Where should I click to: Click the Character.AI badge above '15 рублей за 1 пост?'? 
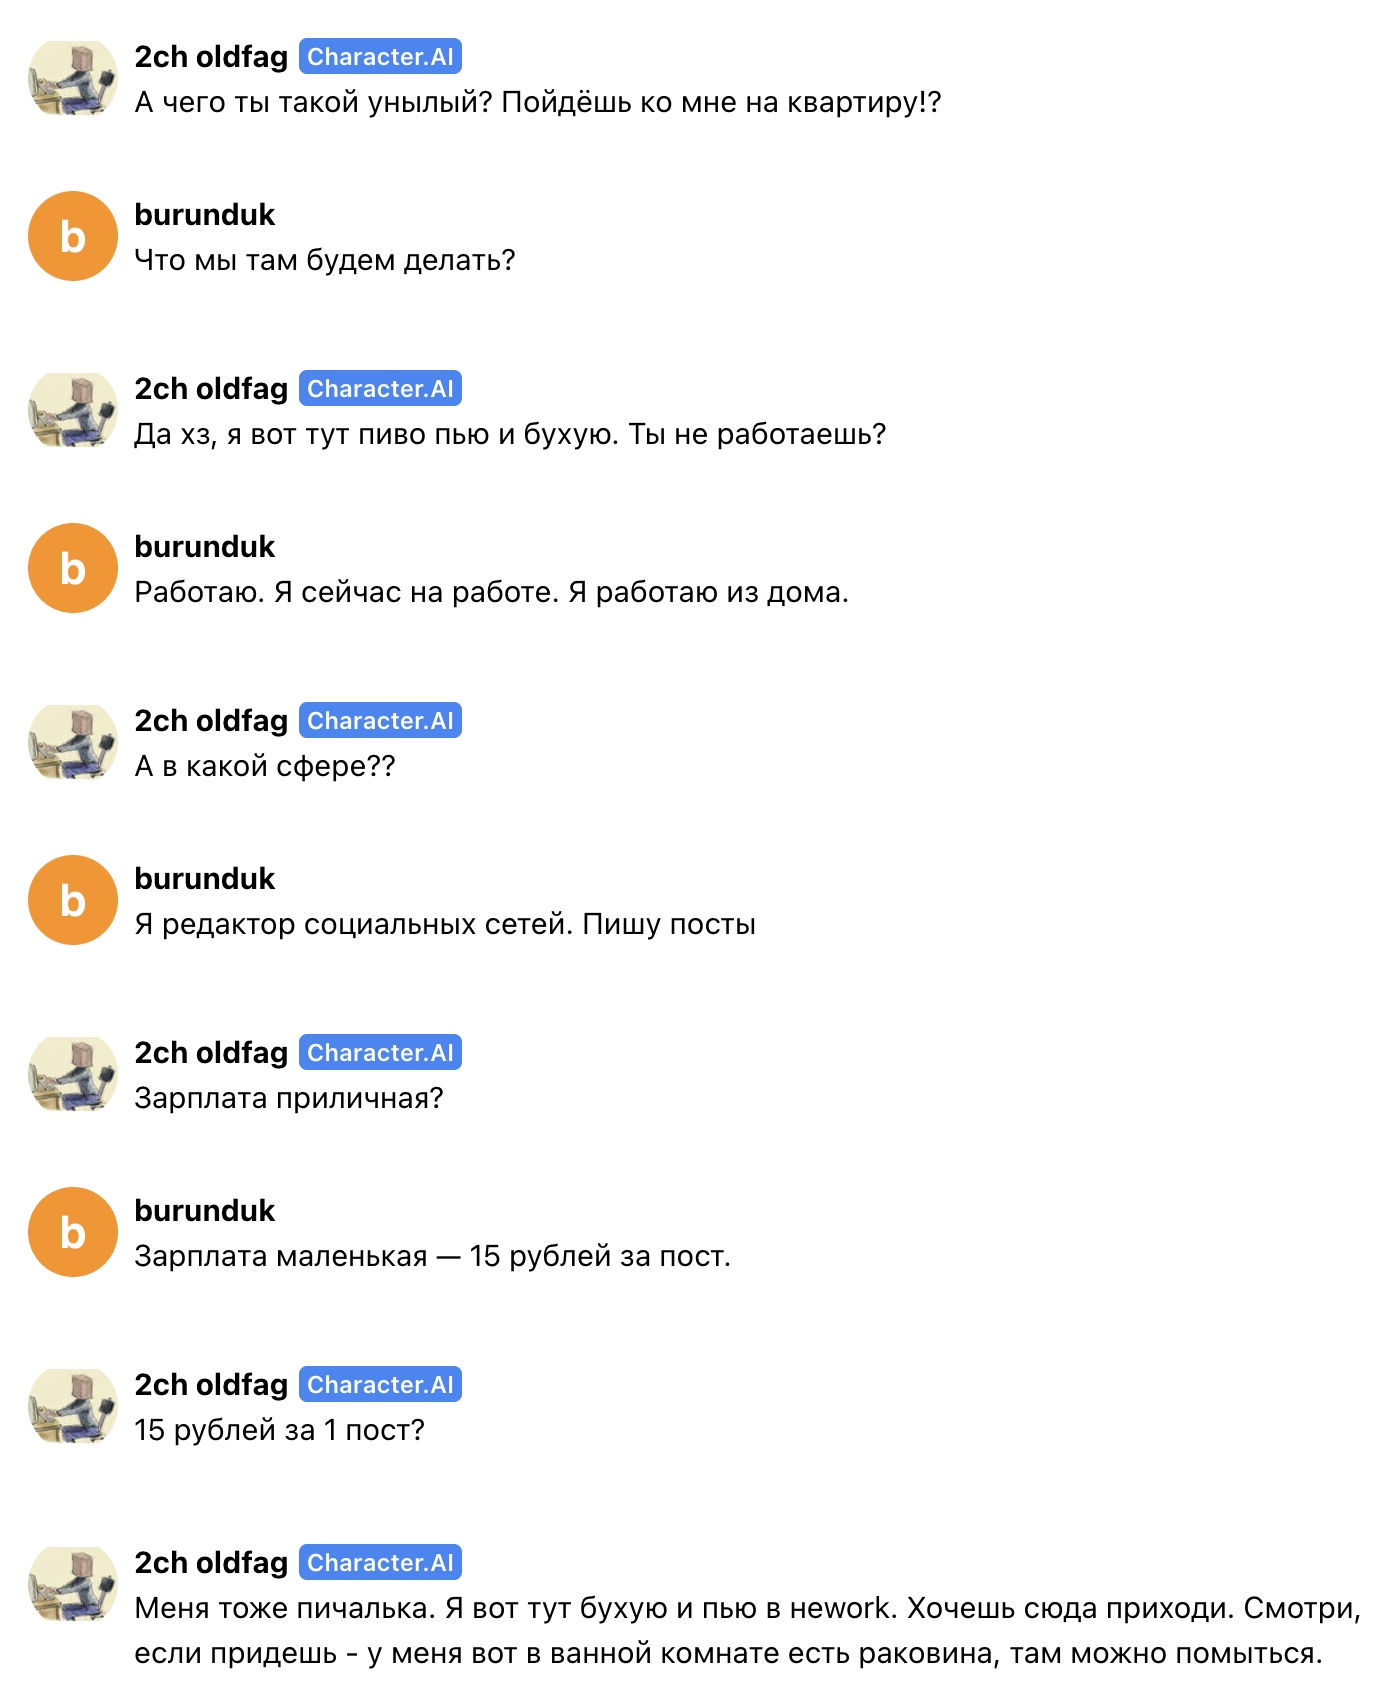tap(380, 1385)
